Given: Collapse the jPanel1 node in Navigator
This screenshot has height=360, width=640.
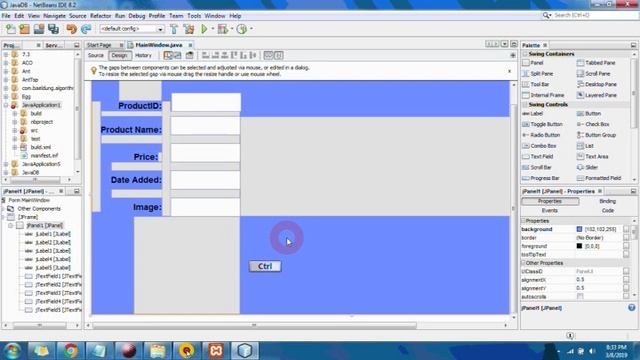Looking at the screenshot, I should [11, 226].
